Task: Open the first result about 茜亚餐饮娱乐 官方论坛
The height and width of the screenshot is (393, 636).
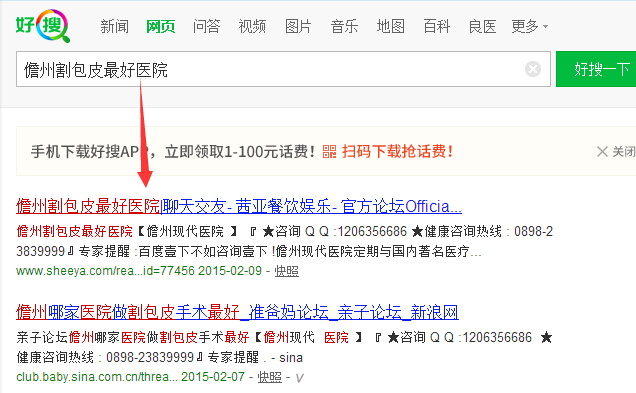Action: pyautogui.click(x=239, y=206)
